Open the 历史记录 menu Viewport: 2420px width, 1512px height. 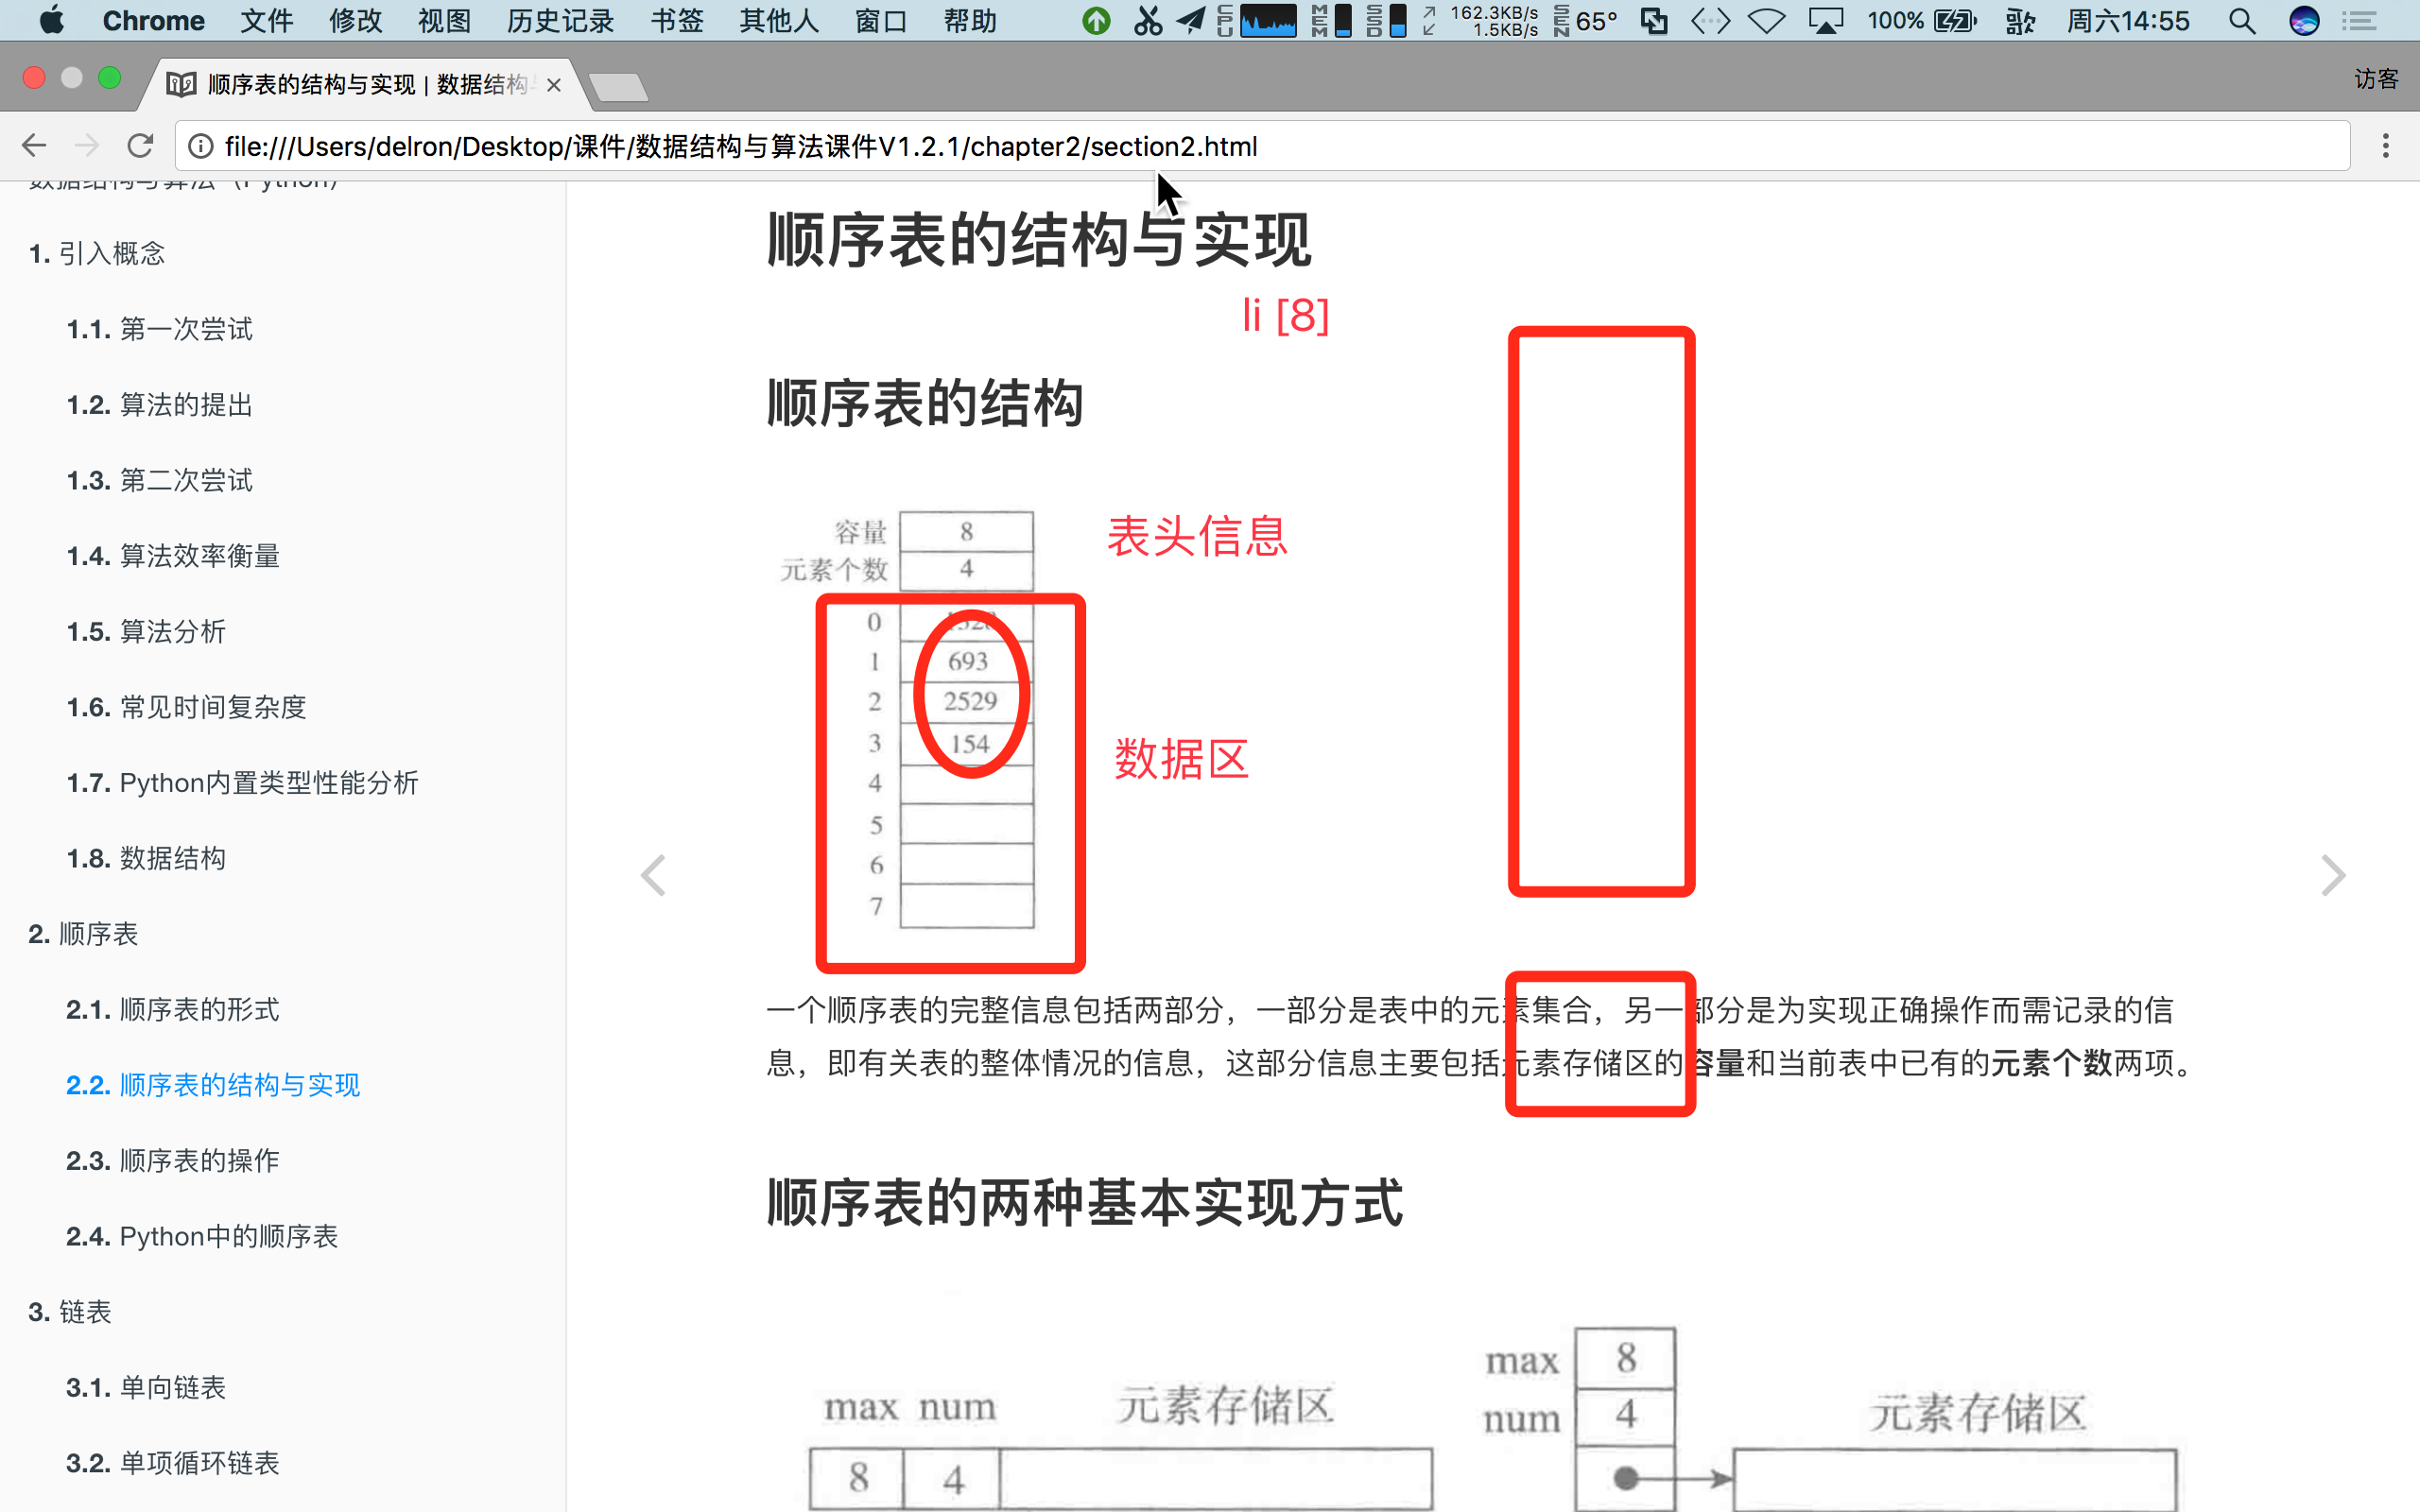[x=560, y=21]
